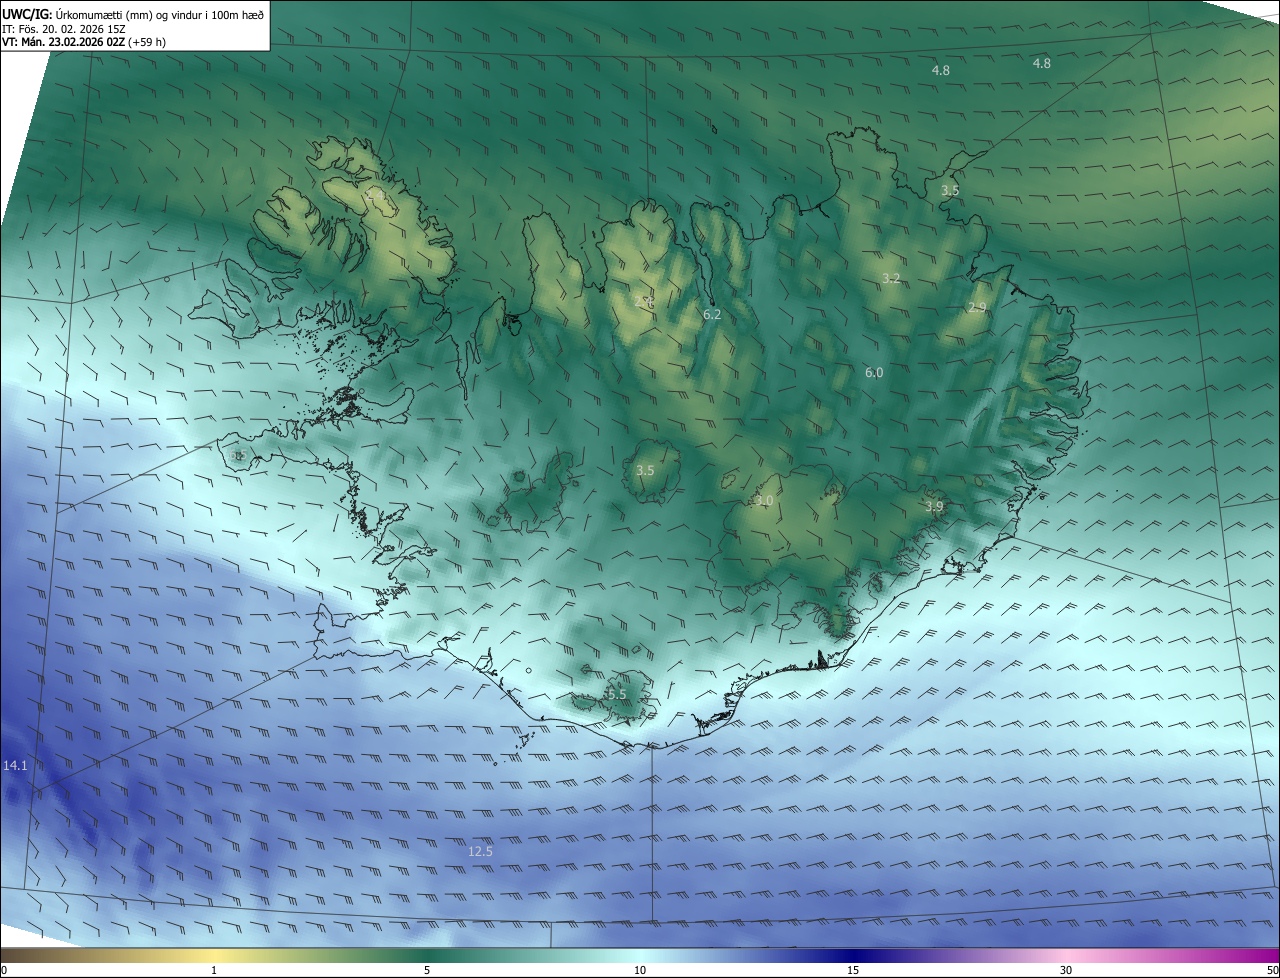Select the 3.9 value on eastern Vatnajökull
Viewport: 1280px width, 978px height.
[x=934, y=506]
